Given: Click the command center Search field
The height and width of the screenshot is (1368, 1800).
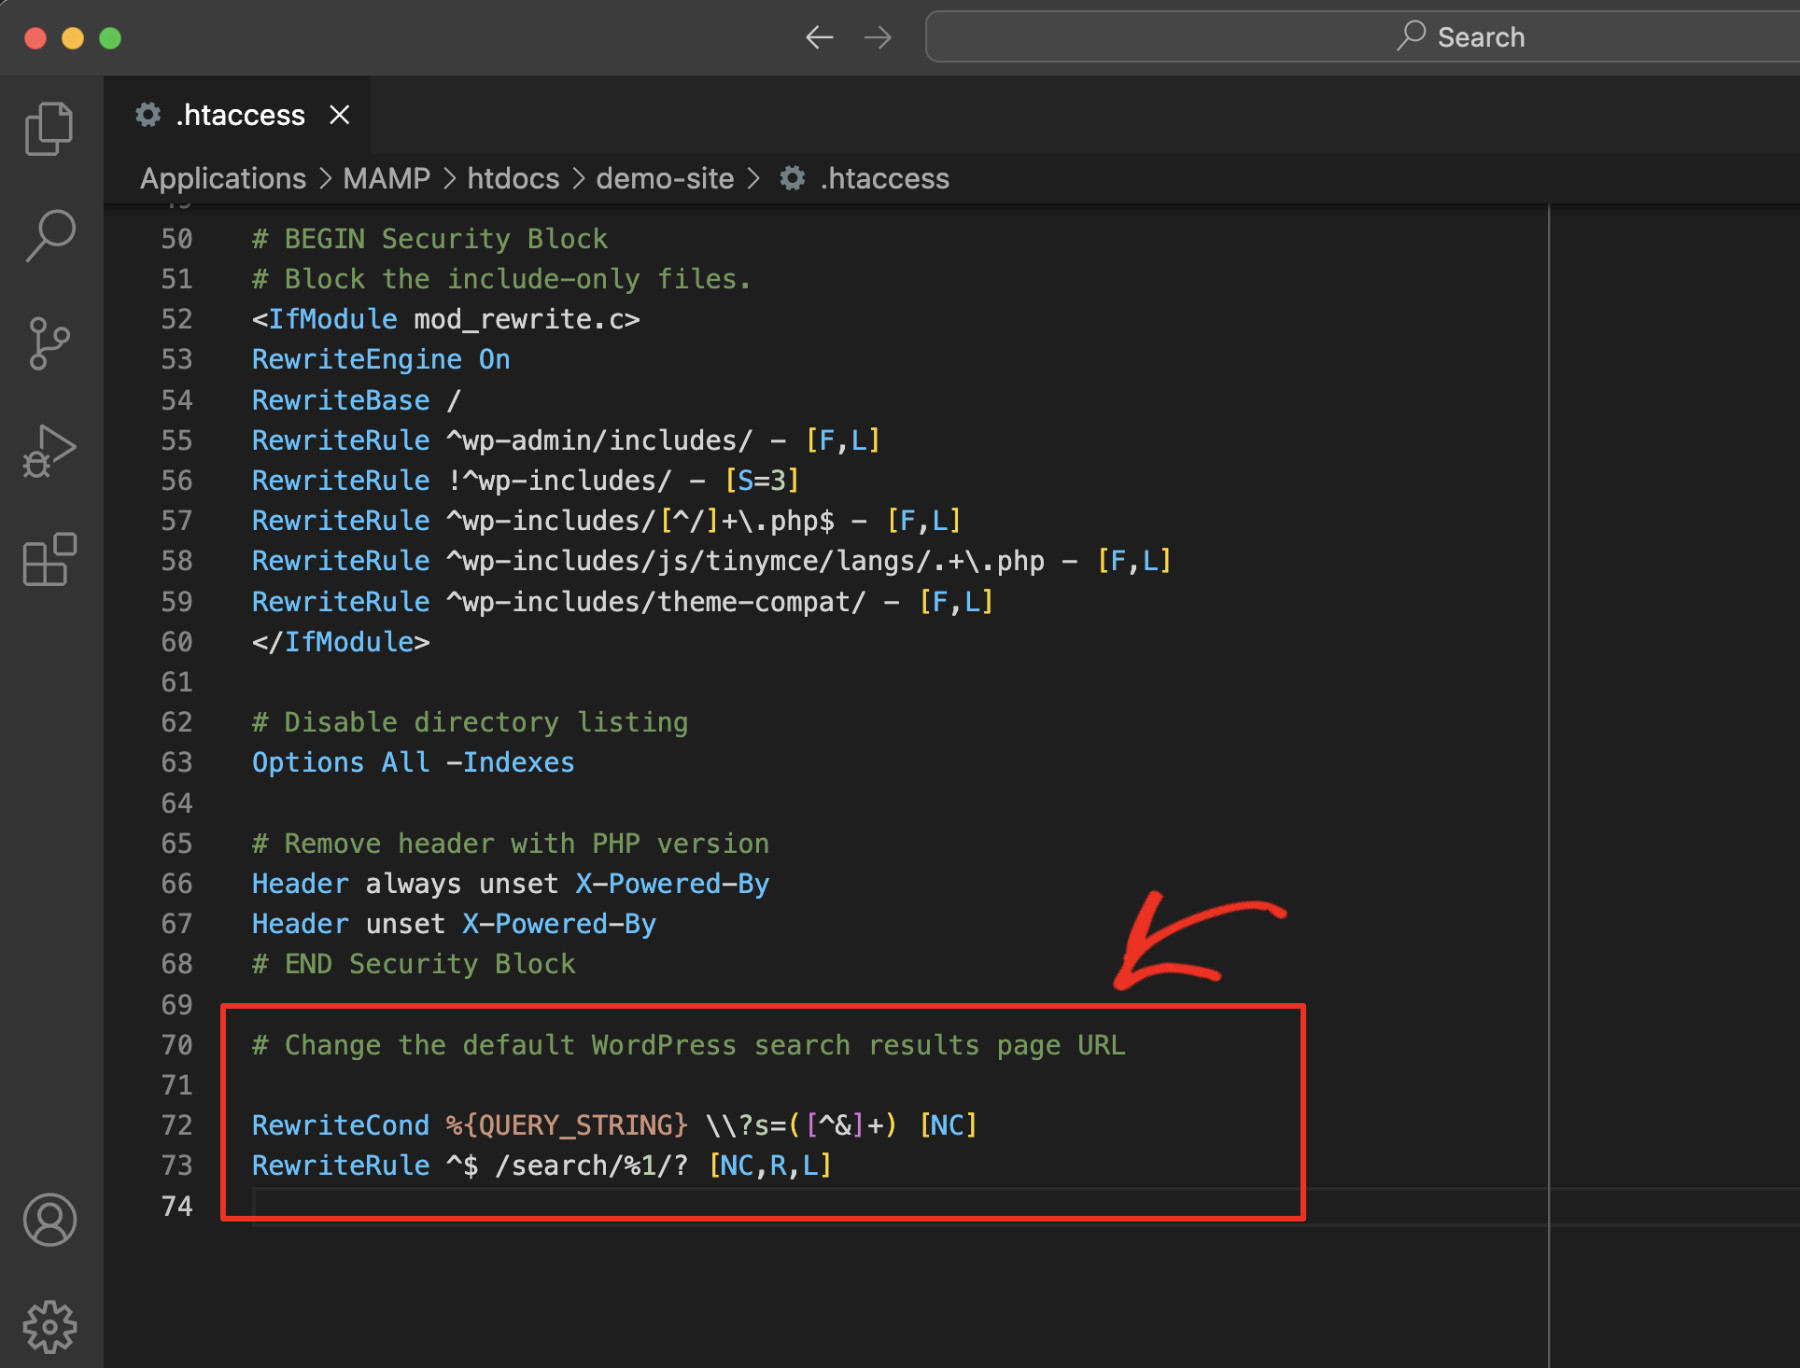Looking at the screenshot, I should point(1362,37).
